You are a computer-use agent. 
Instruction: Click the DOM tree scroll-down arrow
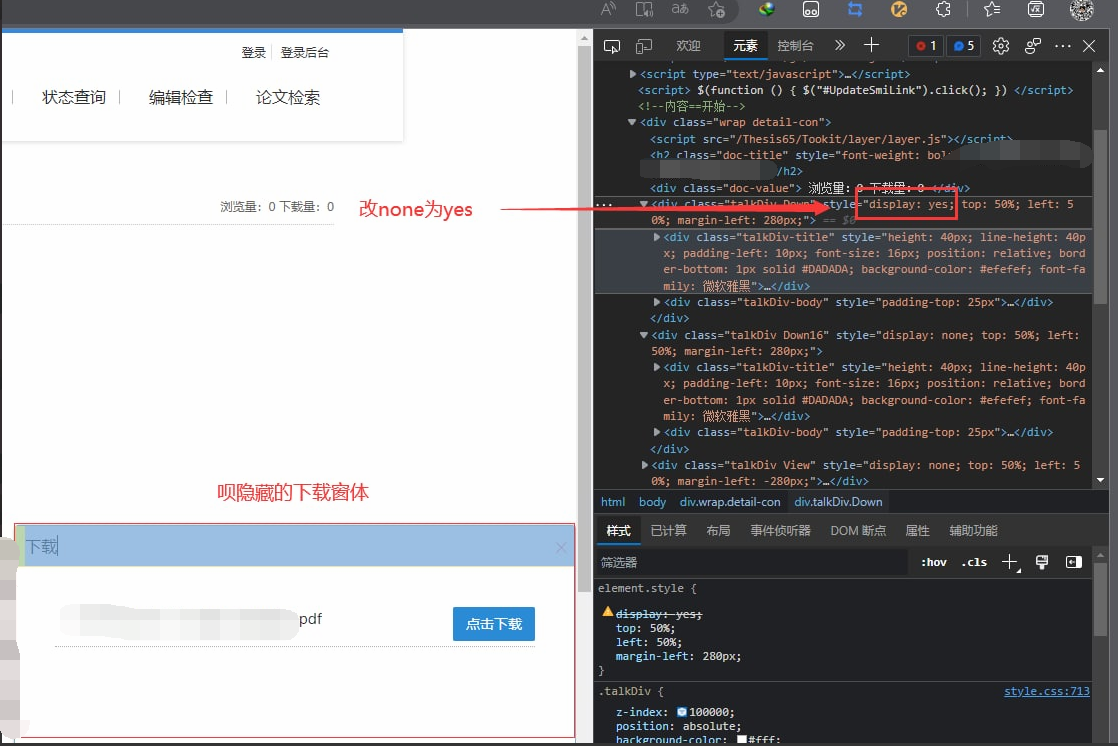coord(1101,480)
